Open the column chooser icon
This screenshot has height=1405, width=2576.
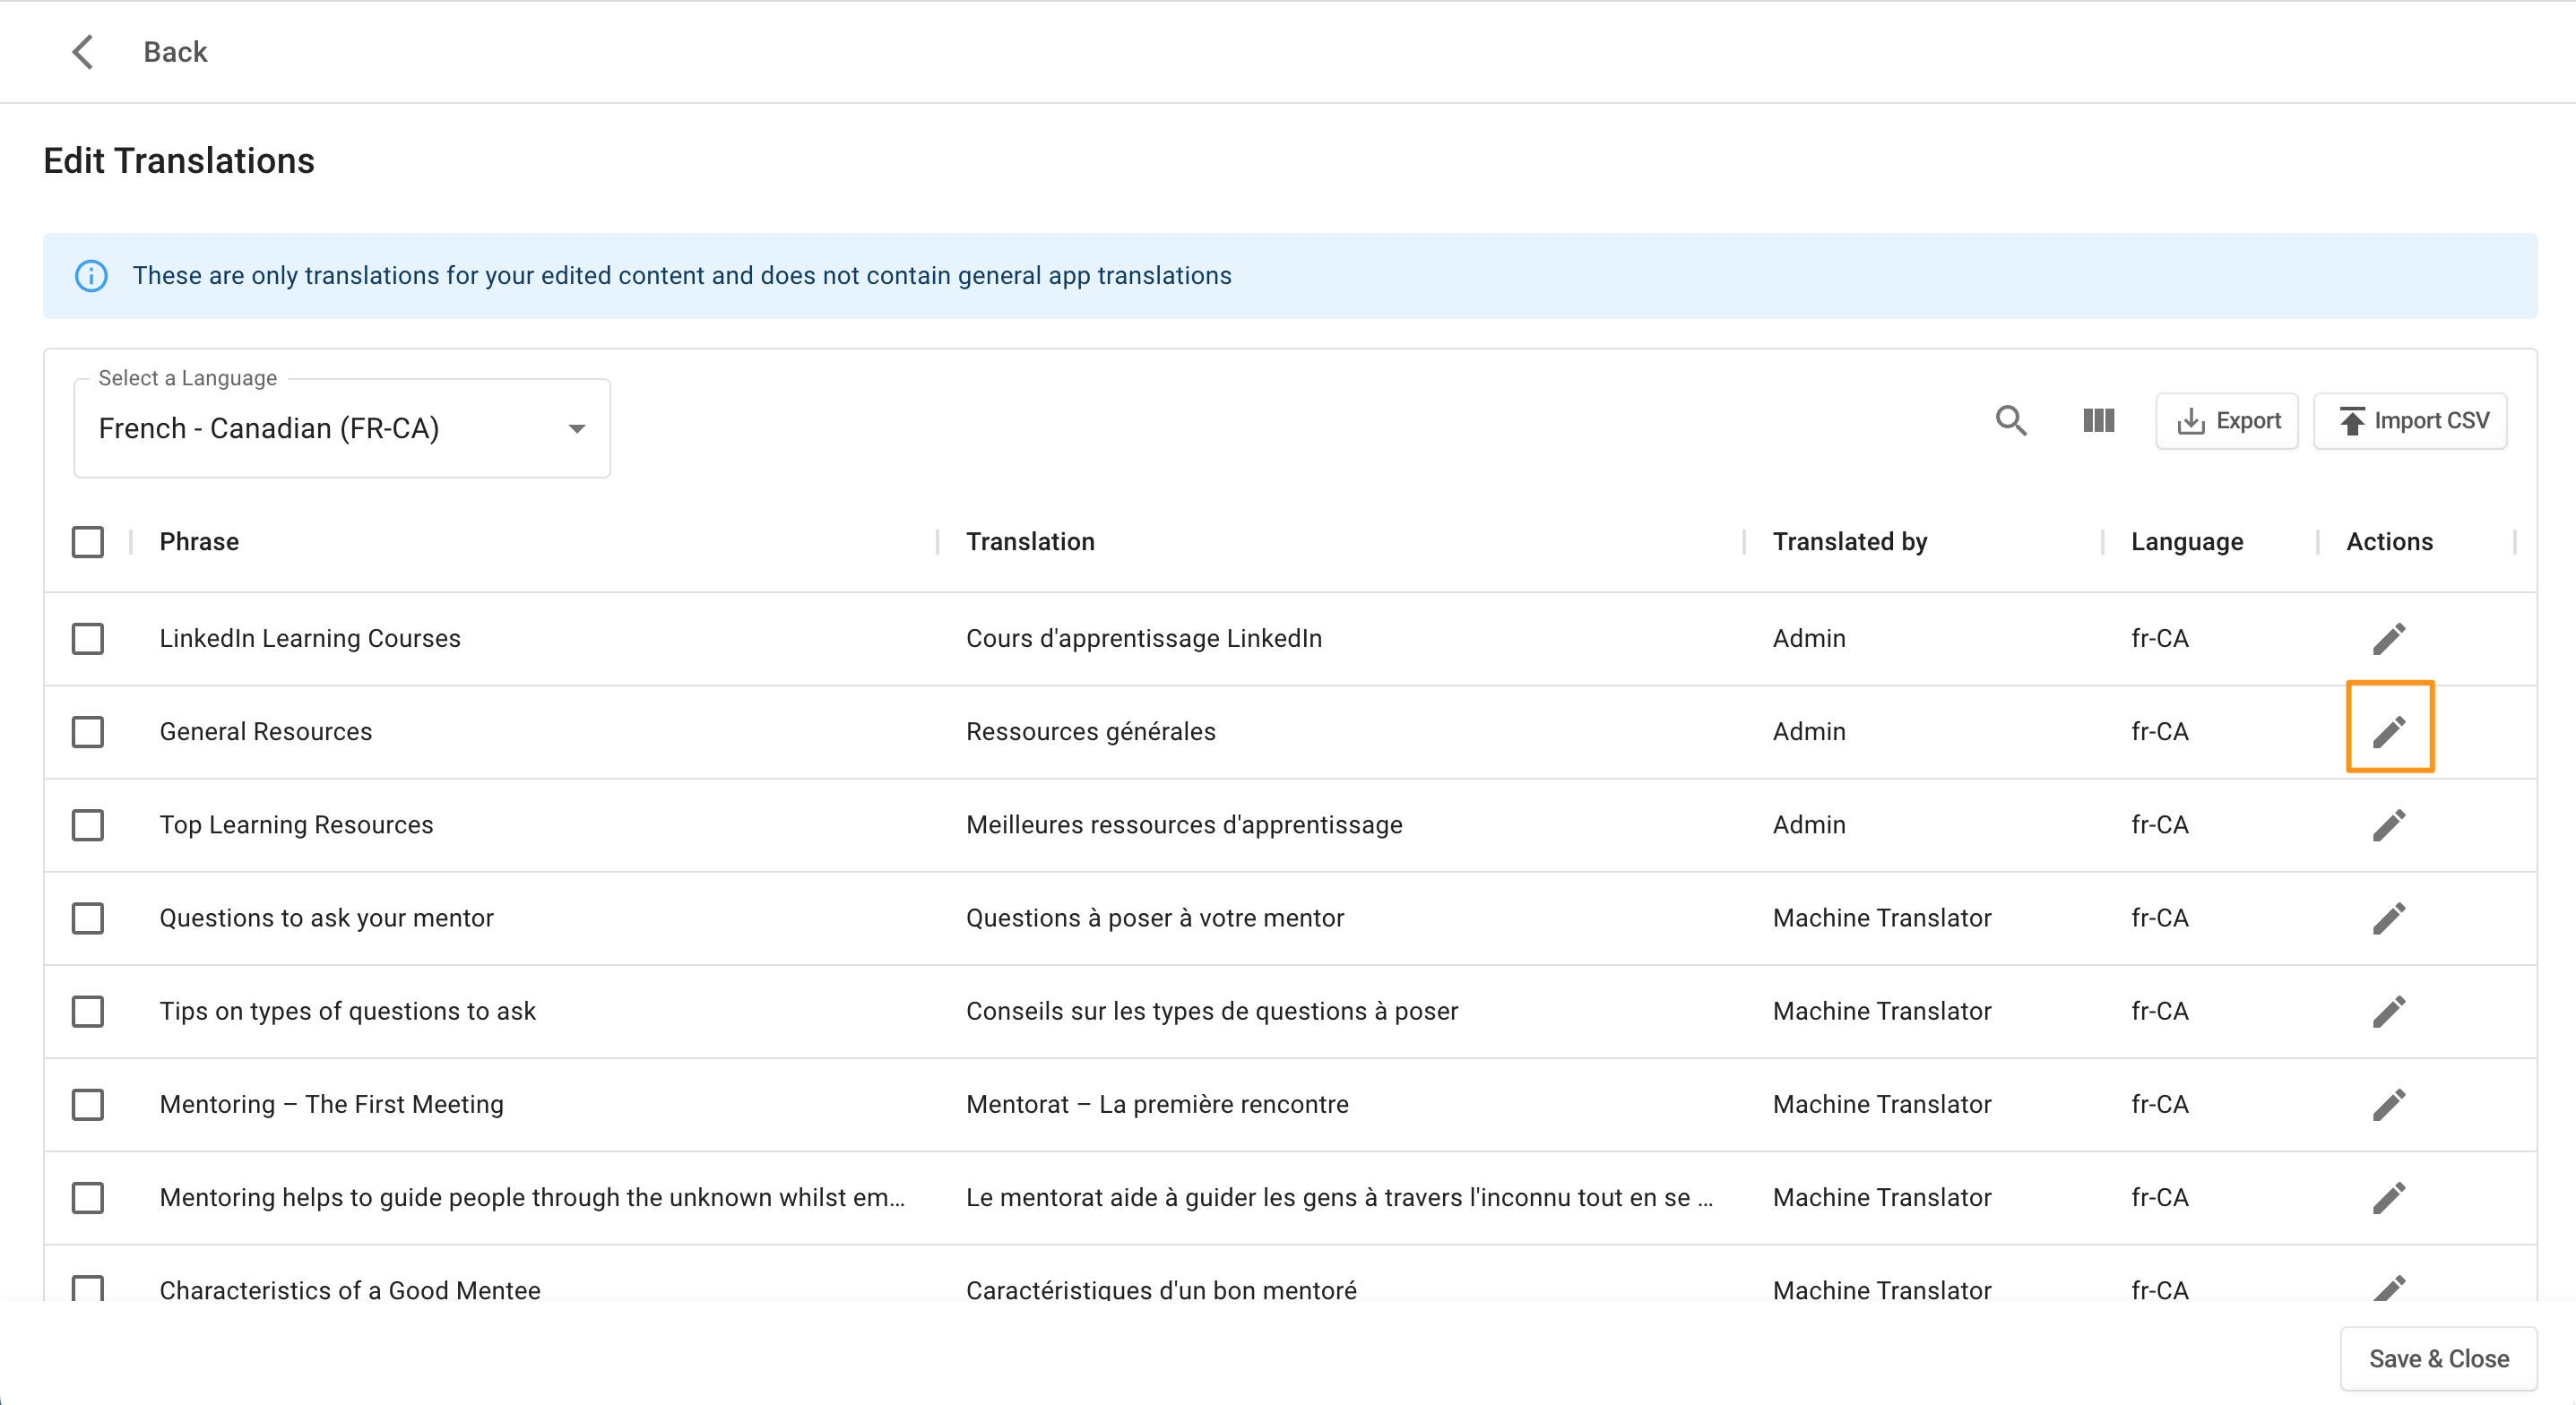tap(2098, 421)
